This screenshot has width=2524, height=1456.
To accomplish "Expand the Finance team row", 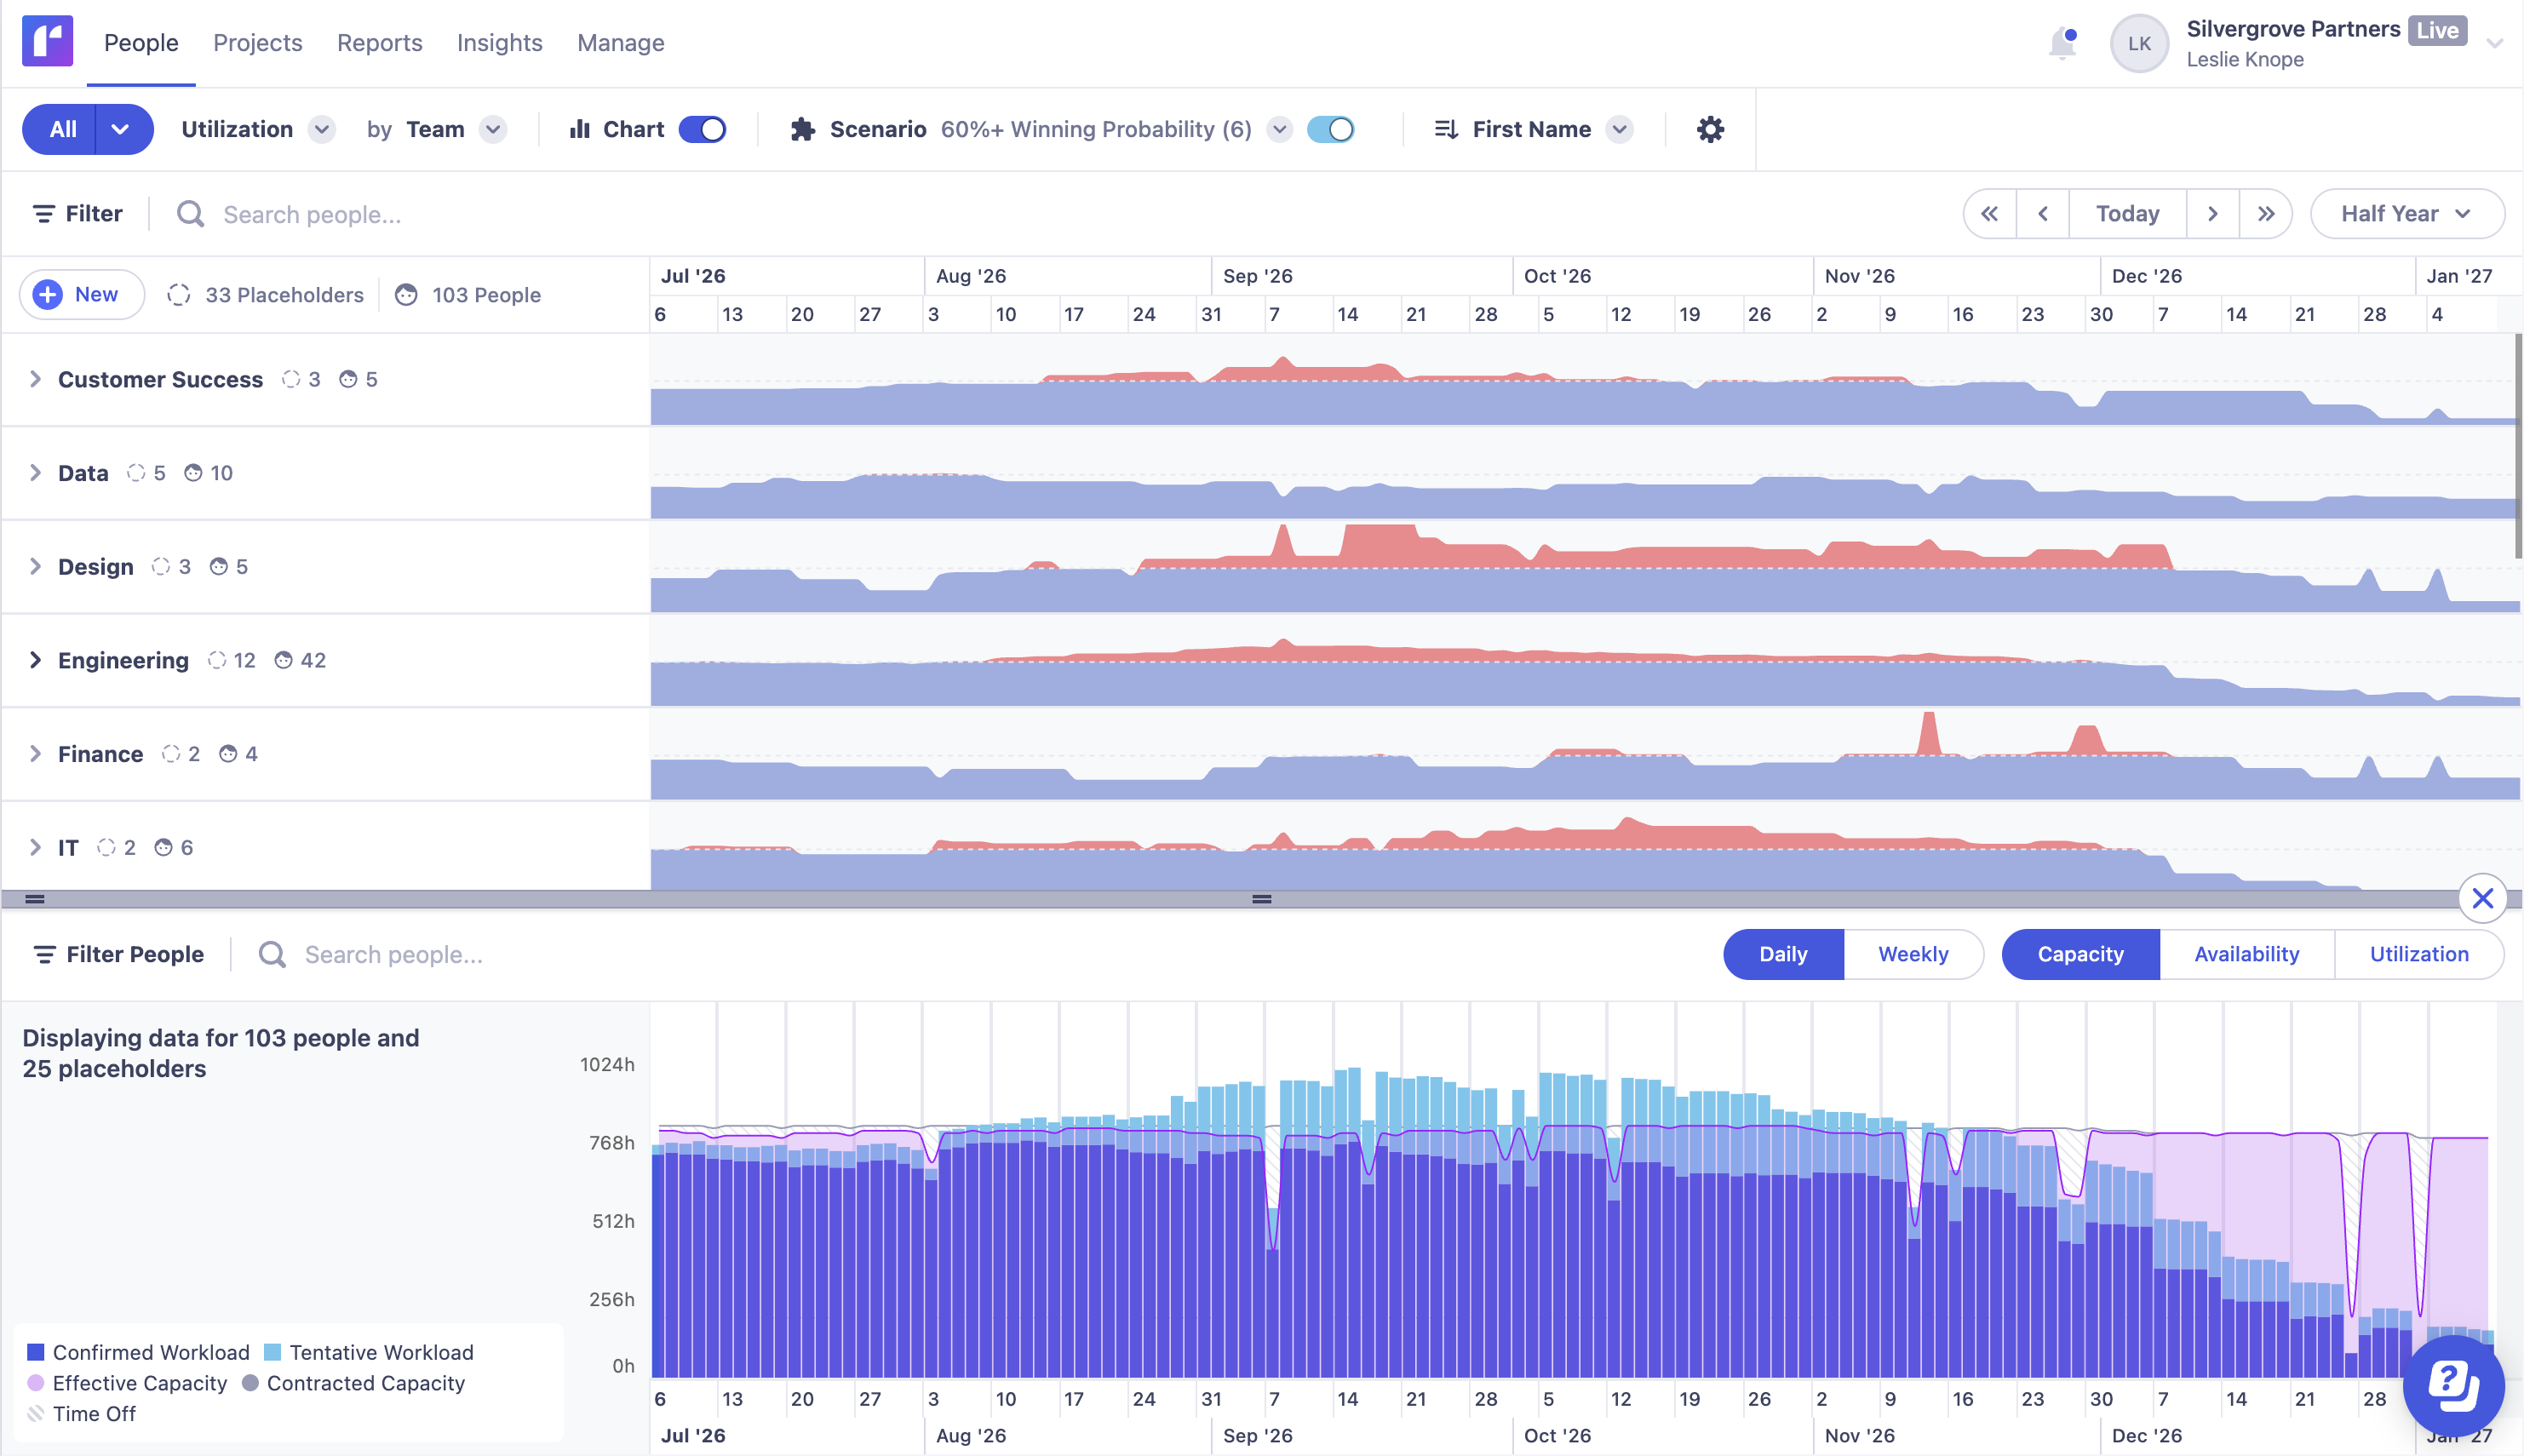I will pyautogui.click(x=35, y=754).
